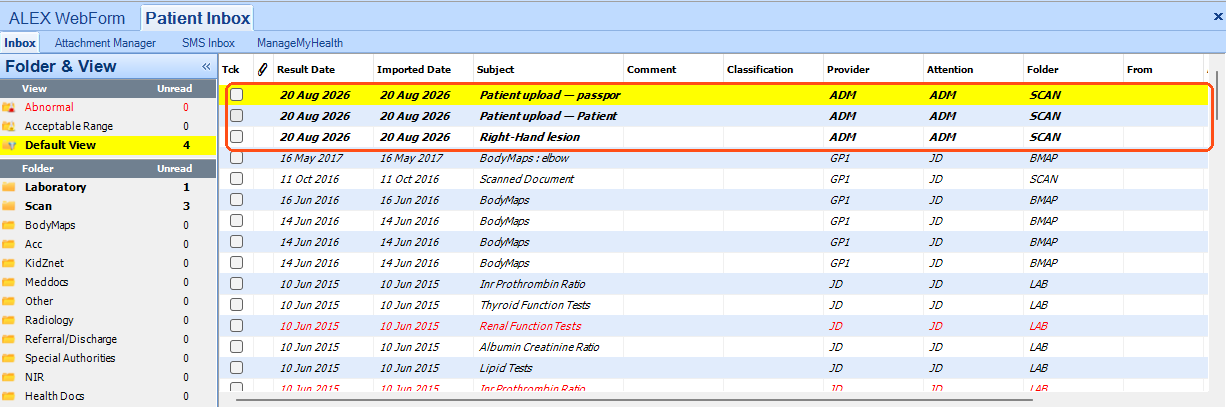The width and height of the screenshot is (1226, 407).
Task: Tick checkbox for 16 Jun 2016 BodyMaps row
Action: 237,200
